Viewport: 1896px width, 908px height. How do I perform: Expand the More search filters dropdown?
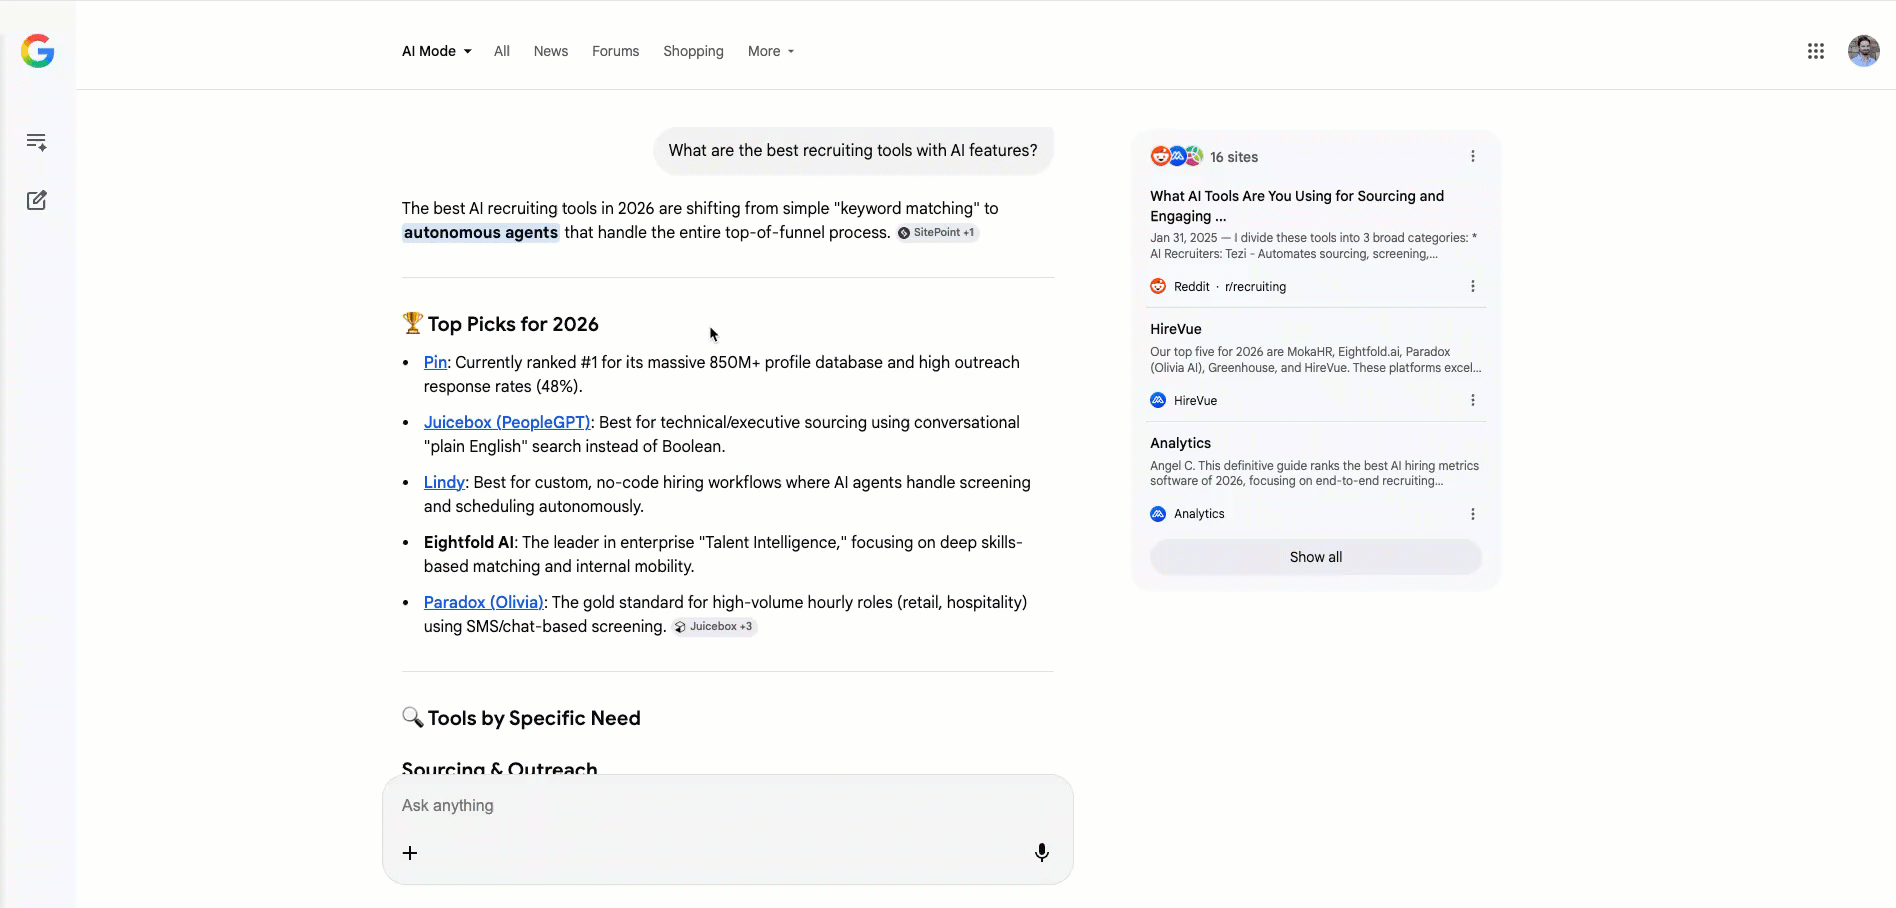point(770,51)
